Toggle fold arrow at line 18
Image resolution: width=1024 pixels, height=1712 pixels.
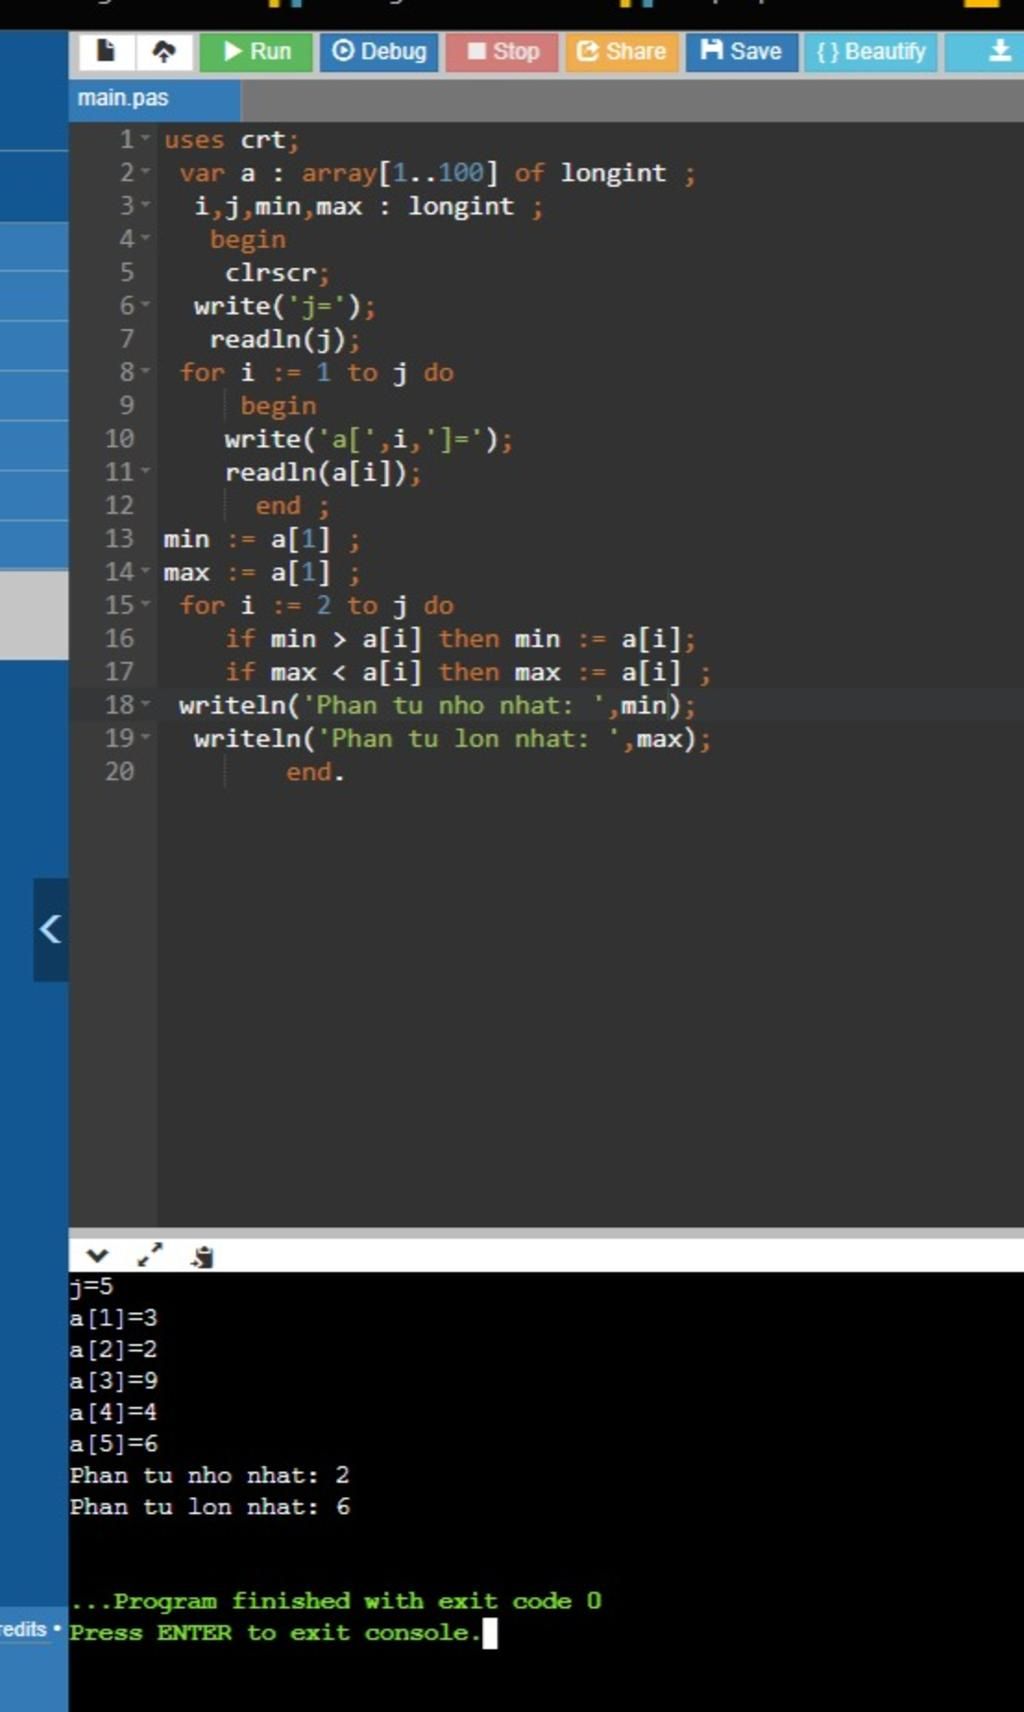click(146, 705)
